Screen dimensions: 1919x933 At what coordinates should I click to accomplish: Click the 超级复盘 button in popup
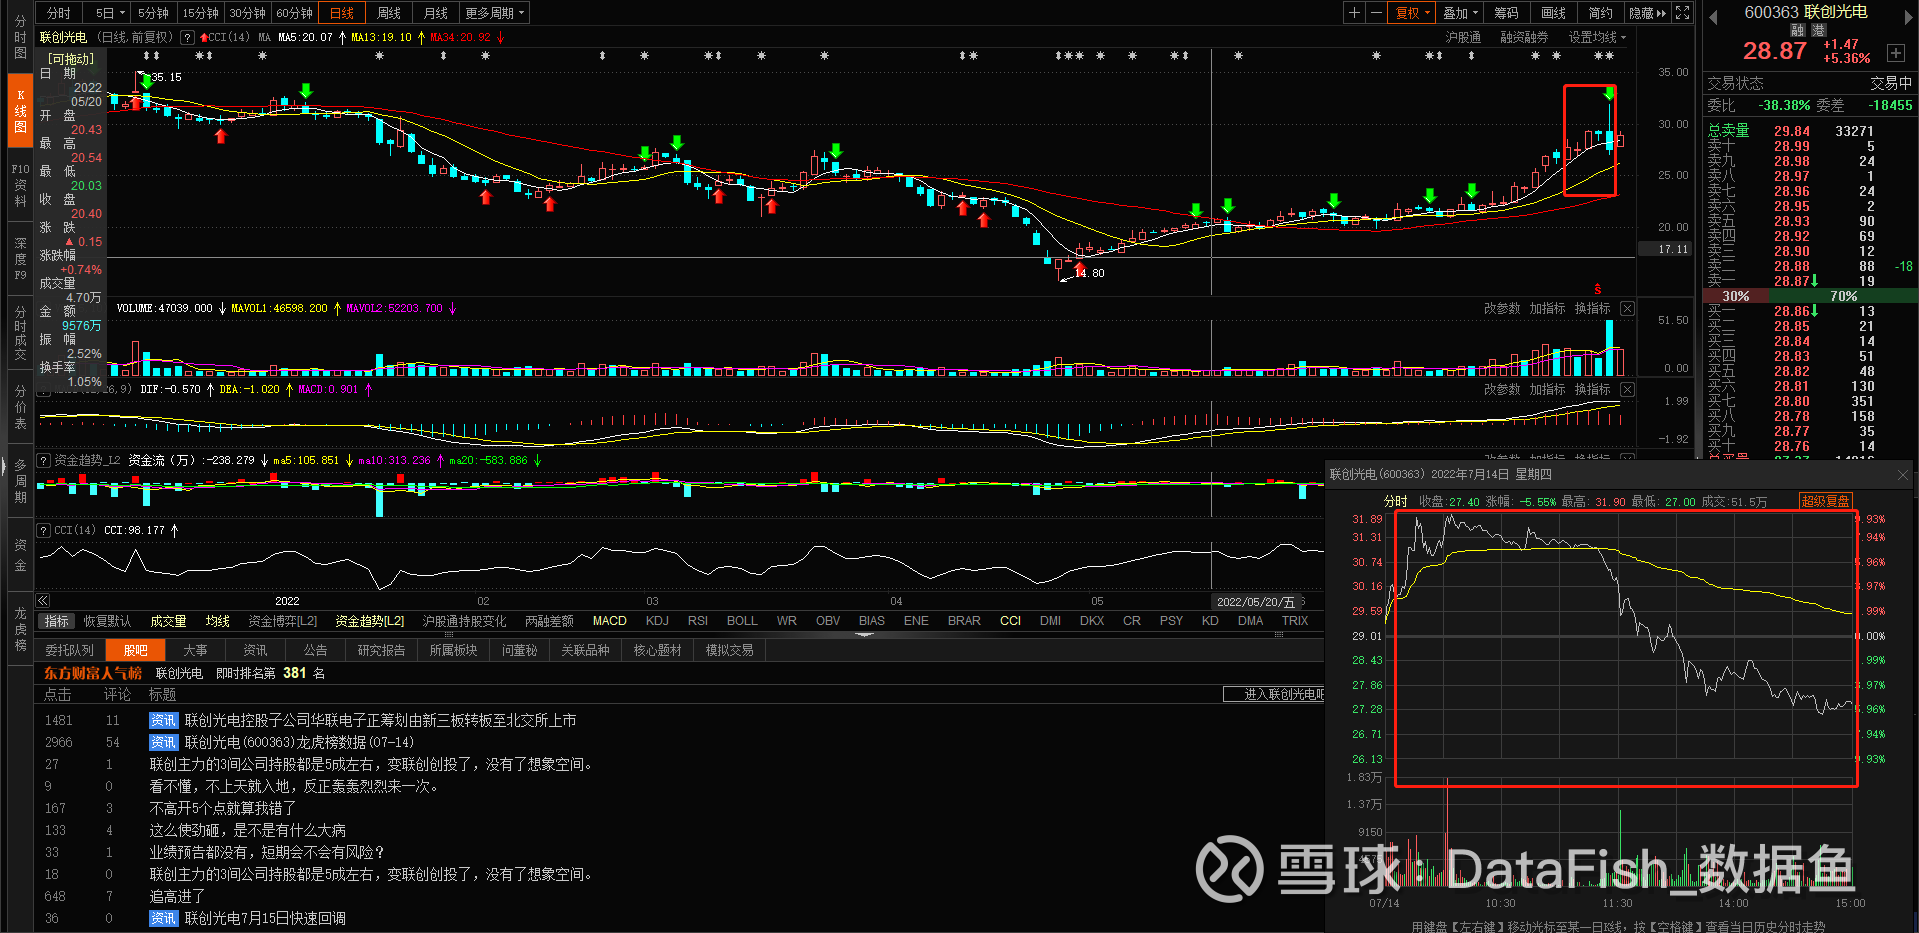1825,501
